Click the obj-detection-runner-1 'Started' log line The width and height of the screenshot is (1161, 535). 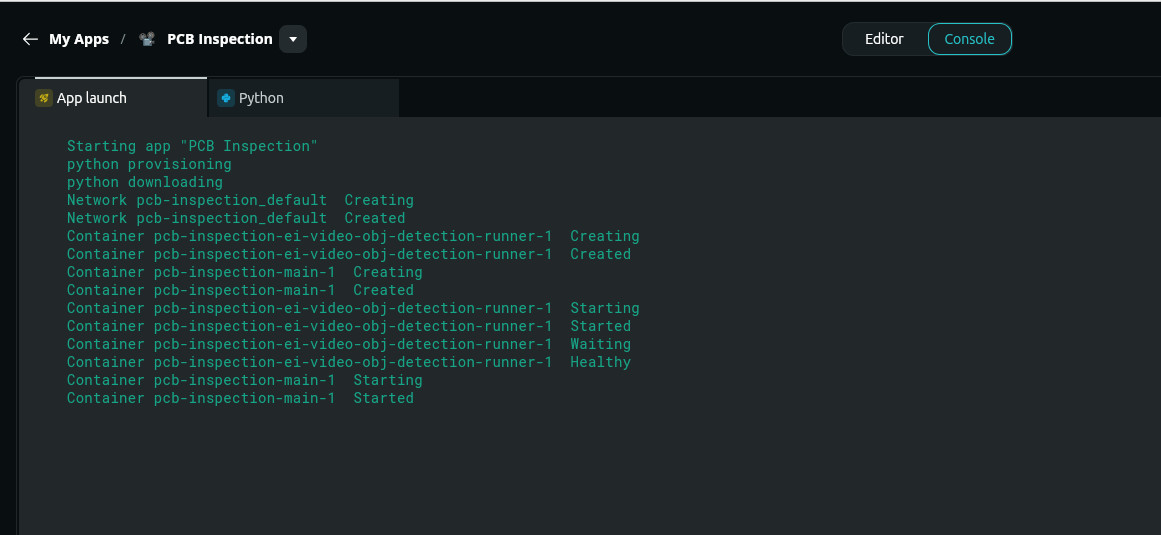point(349,326)
